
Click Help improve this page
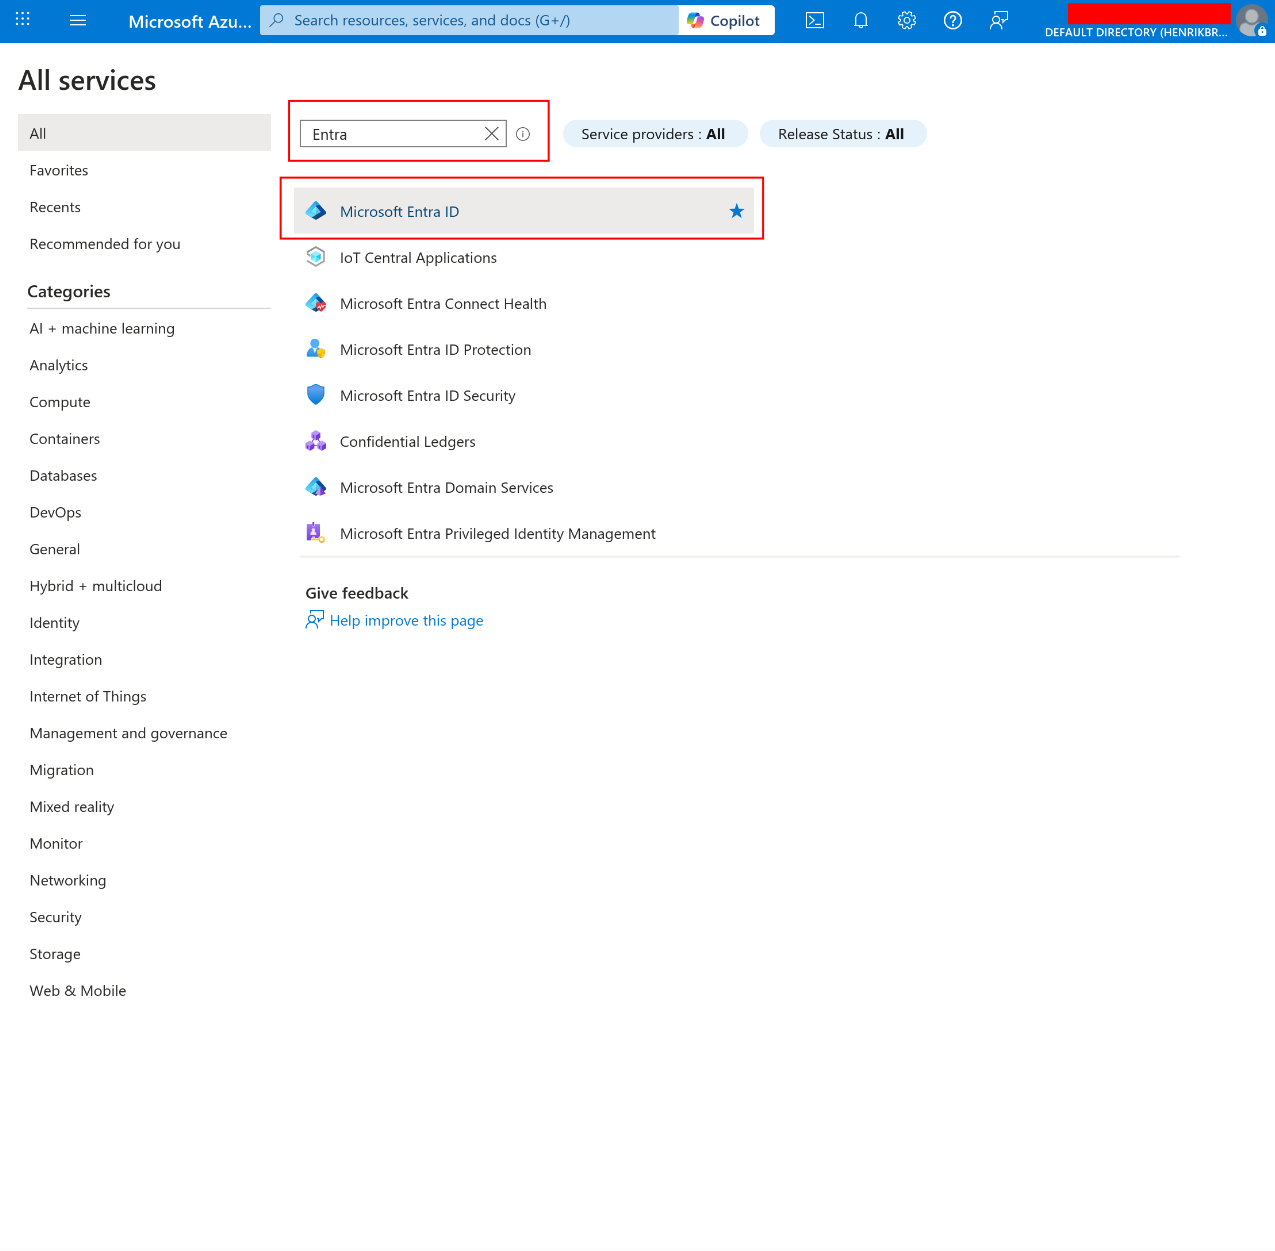(406, 620)
